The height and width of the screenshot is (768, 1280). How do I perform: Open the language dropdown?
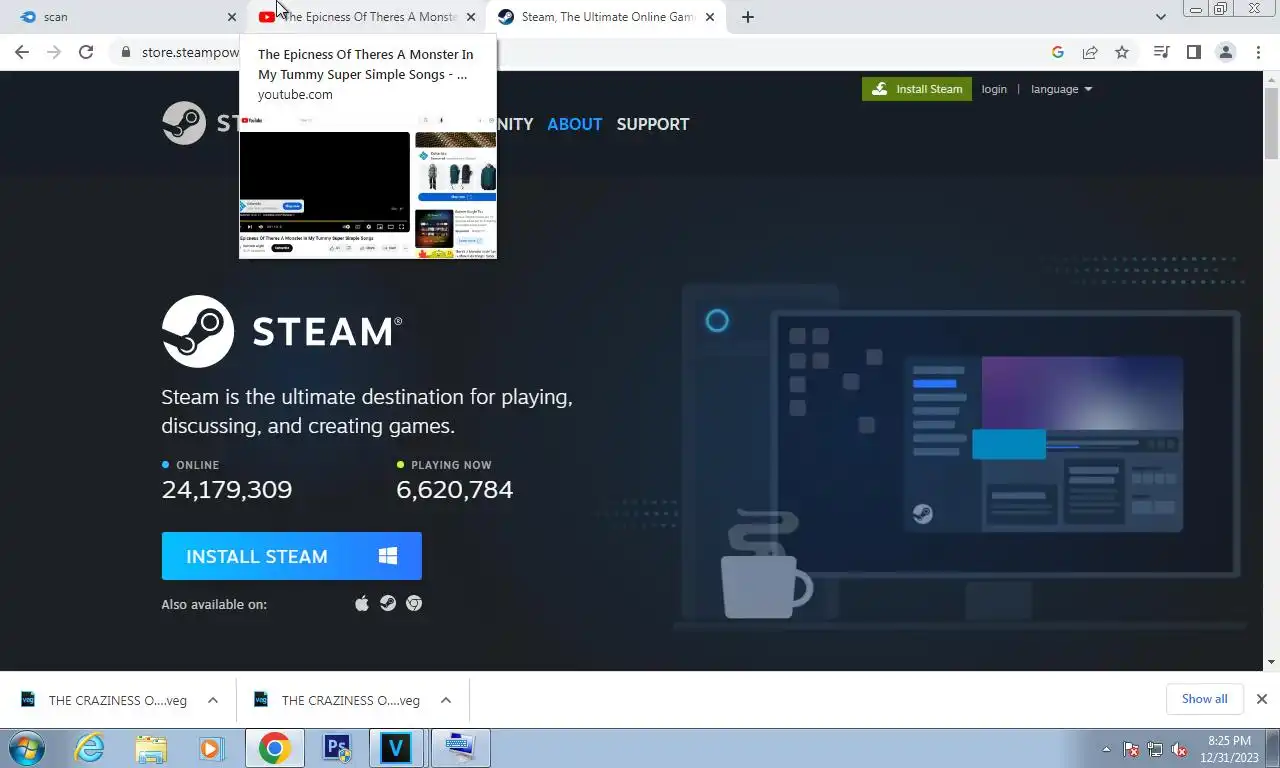click(1061, 89)
